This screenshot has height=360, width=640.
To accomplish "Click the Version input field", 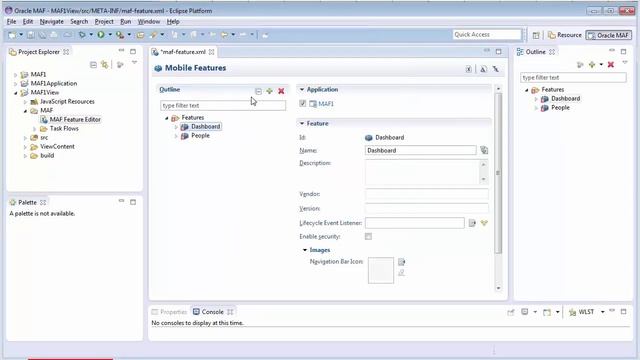I will [x=427, y=209].
